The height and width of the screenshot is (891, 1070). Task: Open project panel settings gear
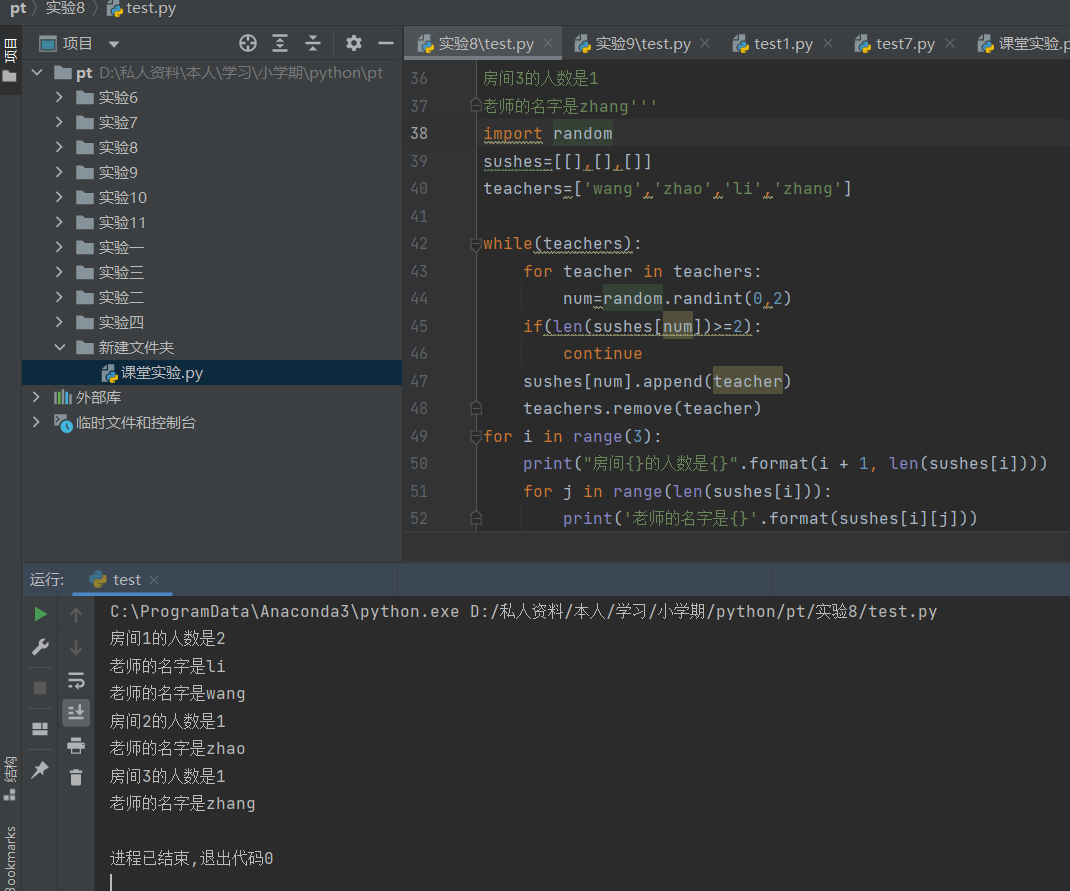point(353,43)
